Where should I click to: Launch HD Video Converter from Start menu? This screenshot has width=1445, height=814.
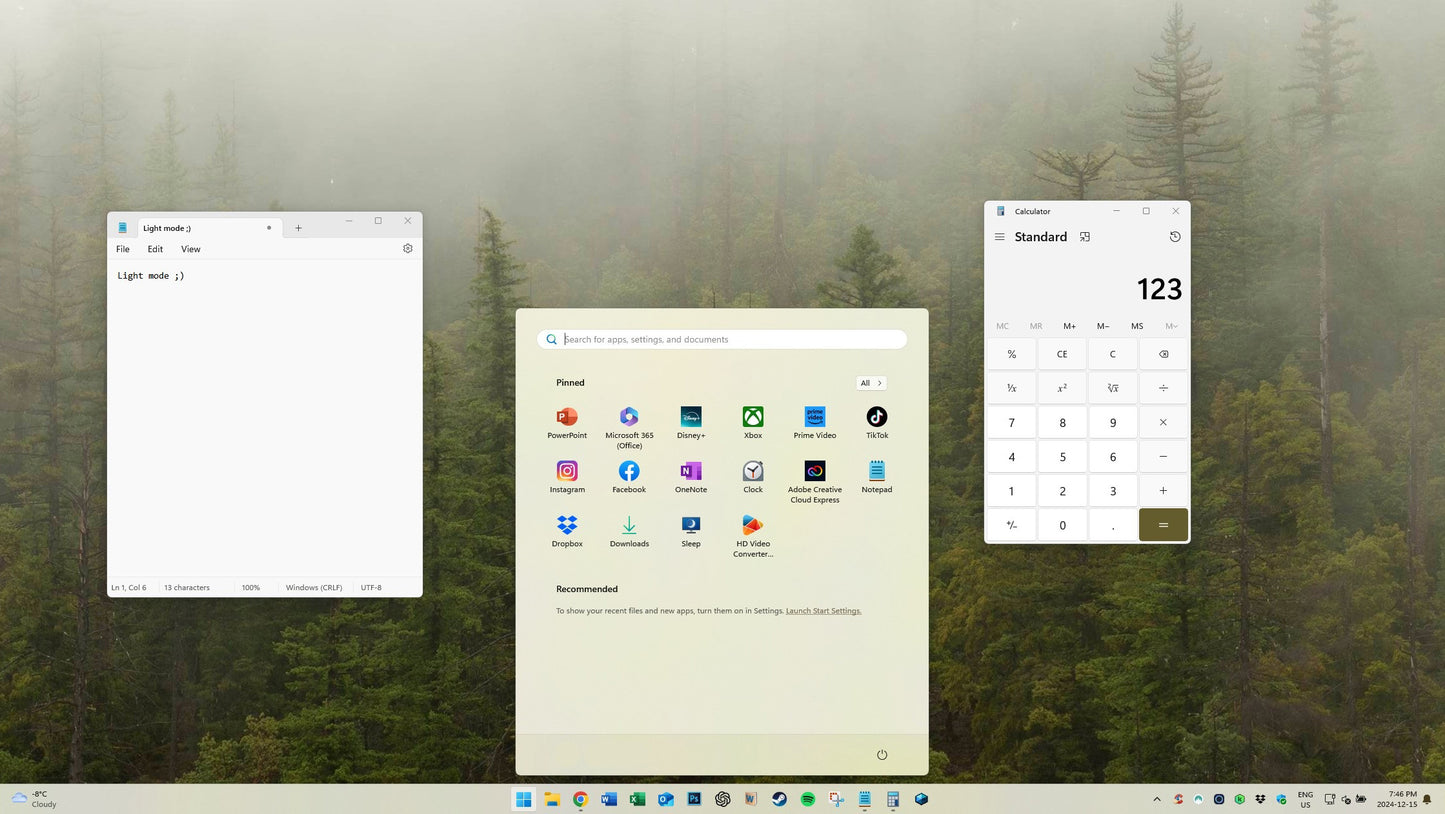tap(753, 535)
